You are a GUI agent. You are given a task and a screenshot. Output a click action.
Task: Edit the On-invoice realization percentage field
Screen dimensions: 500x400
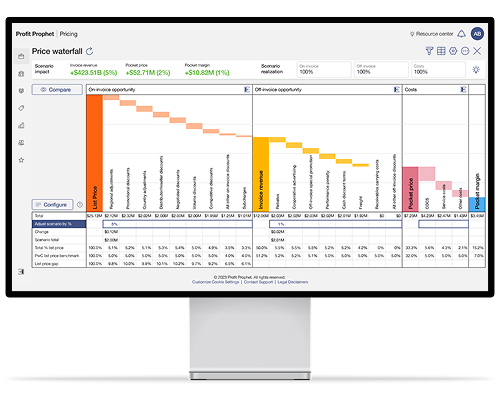coord(324,69)
